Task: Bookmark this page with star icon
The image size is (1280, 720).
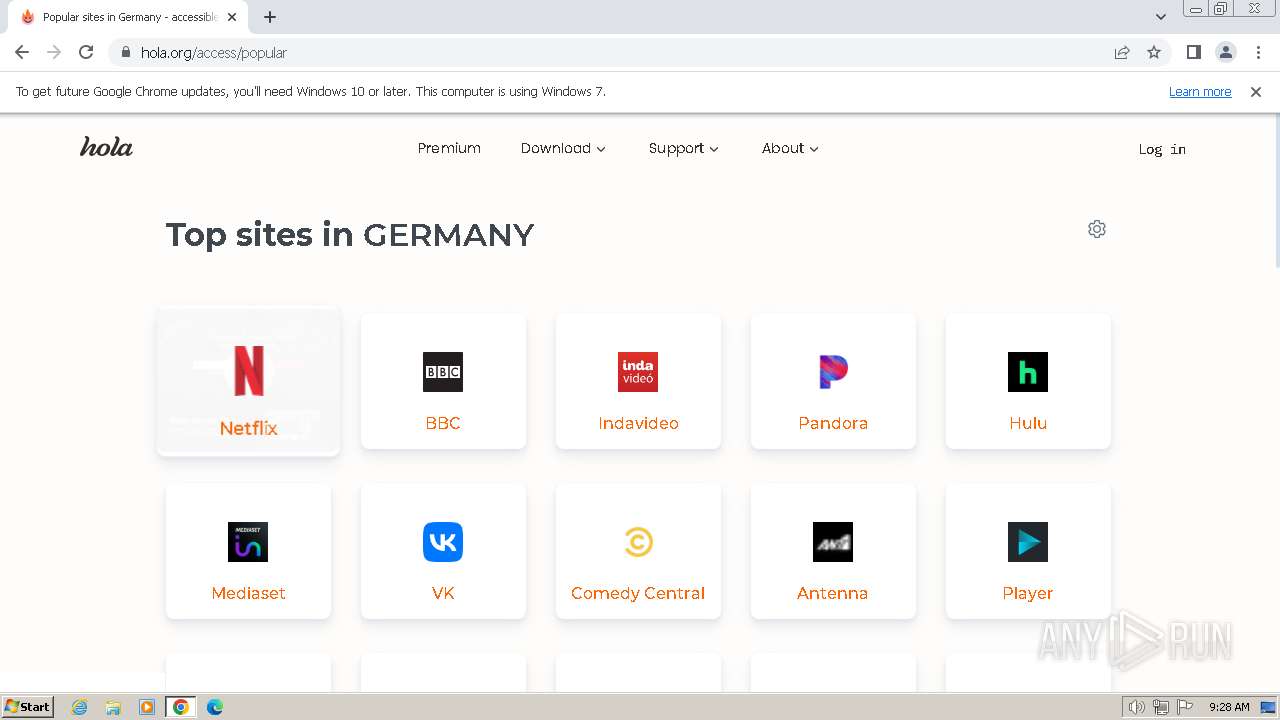Action: pos(1154,52)
